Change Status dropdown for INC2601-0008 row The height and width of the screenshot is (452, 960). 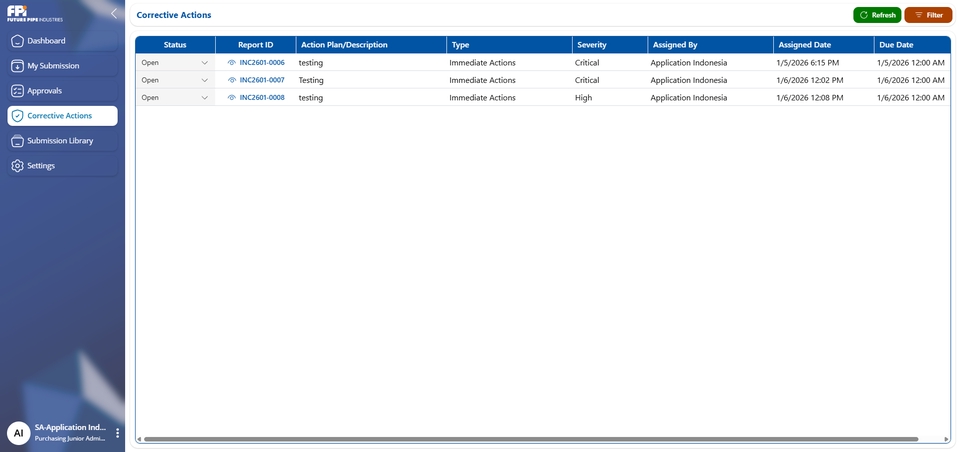(x=175, y=98)
